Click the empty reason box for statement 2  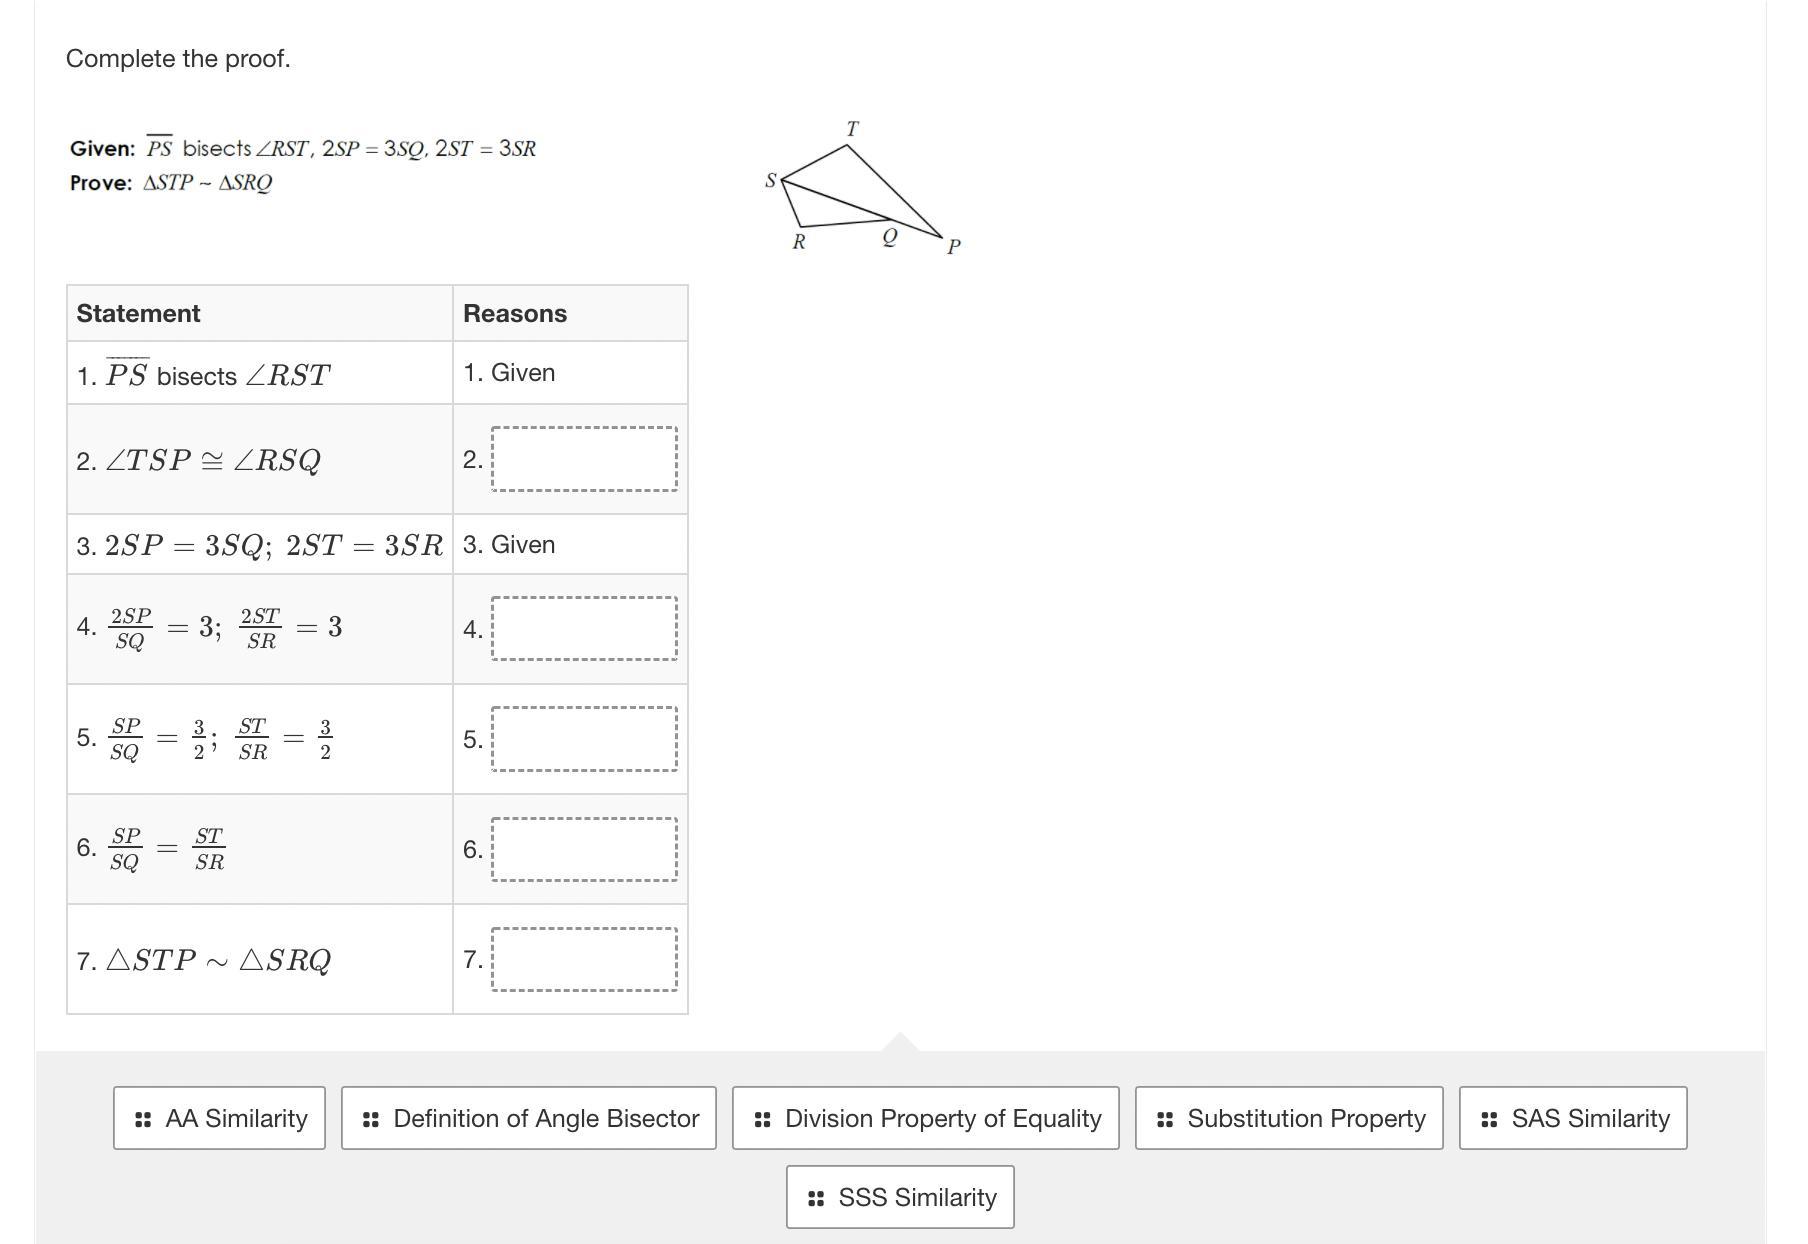(x=584, y=459)
